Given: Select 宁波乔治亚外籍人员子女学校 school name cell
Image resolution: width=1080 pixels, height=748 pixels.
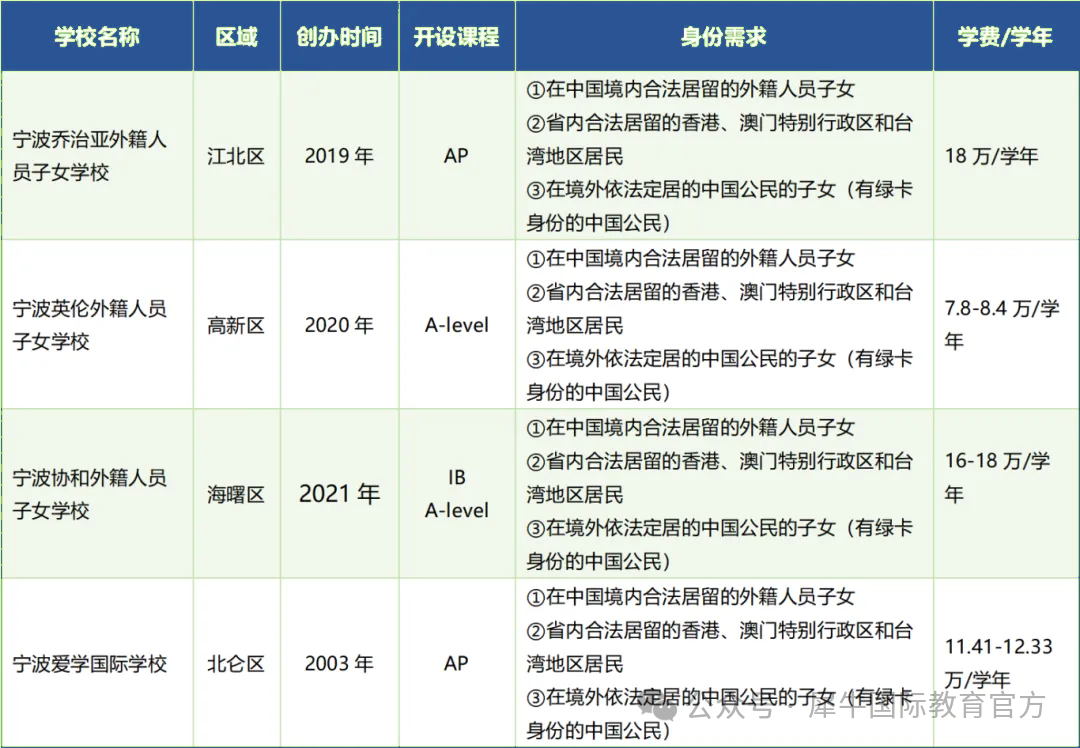Looking at the screenshot, I should point(97,156).
